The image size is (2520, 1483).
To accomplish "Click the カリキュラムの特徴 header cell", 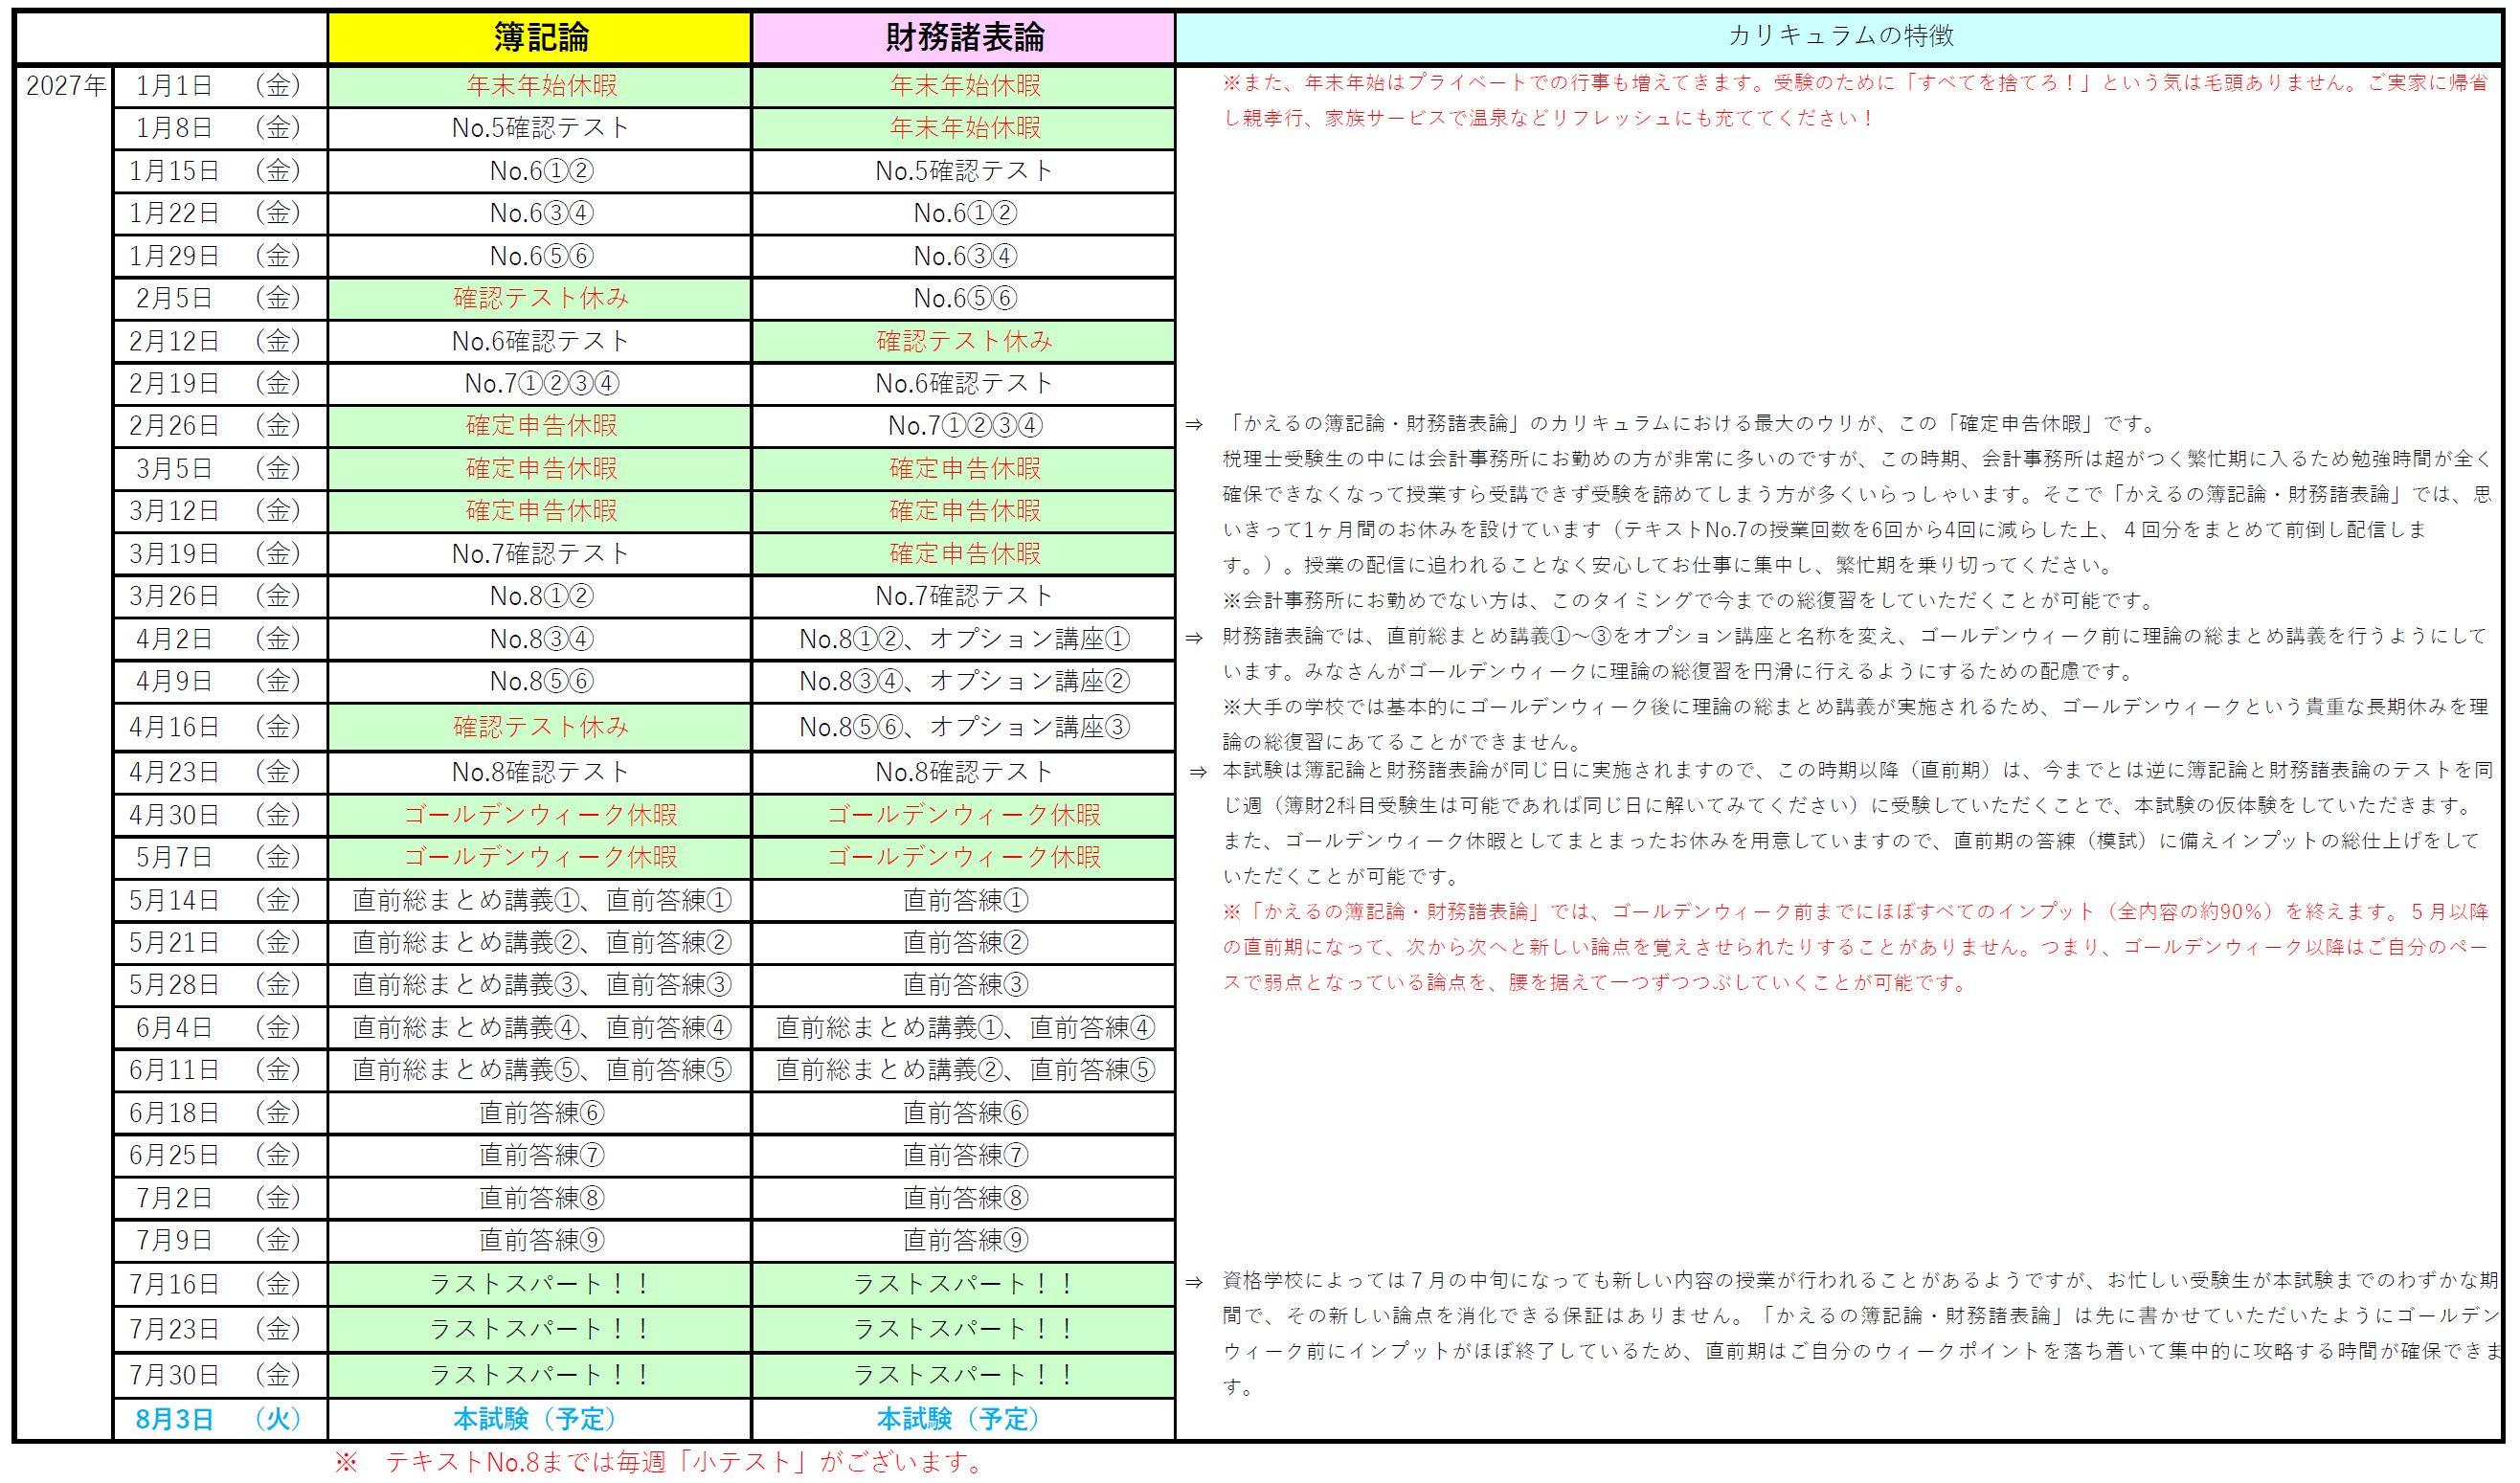I will 1840,38.
